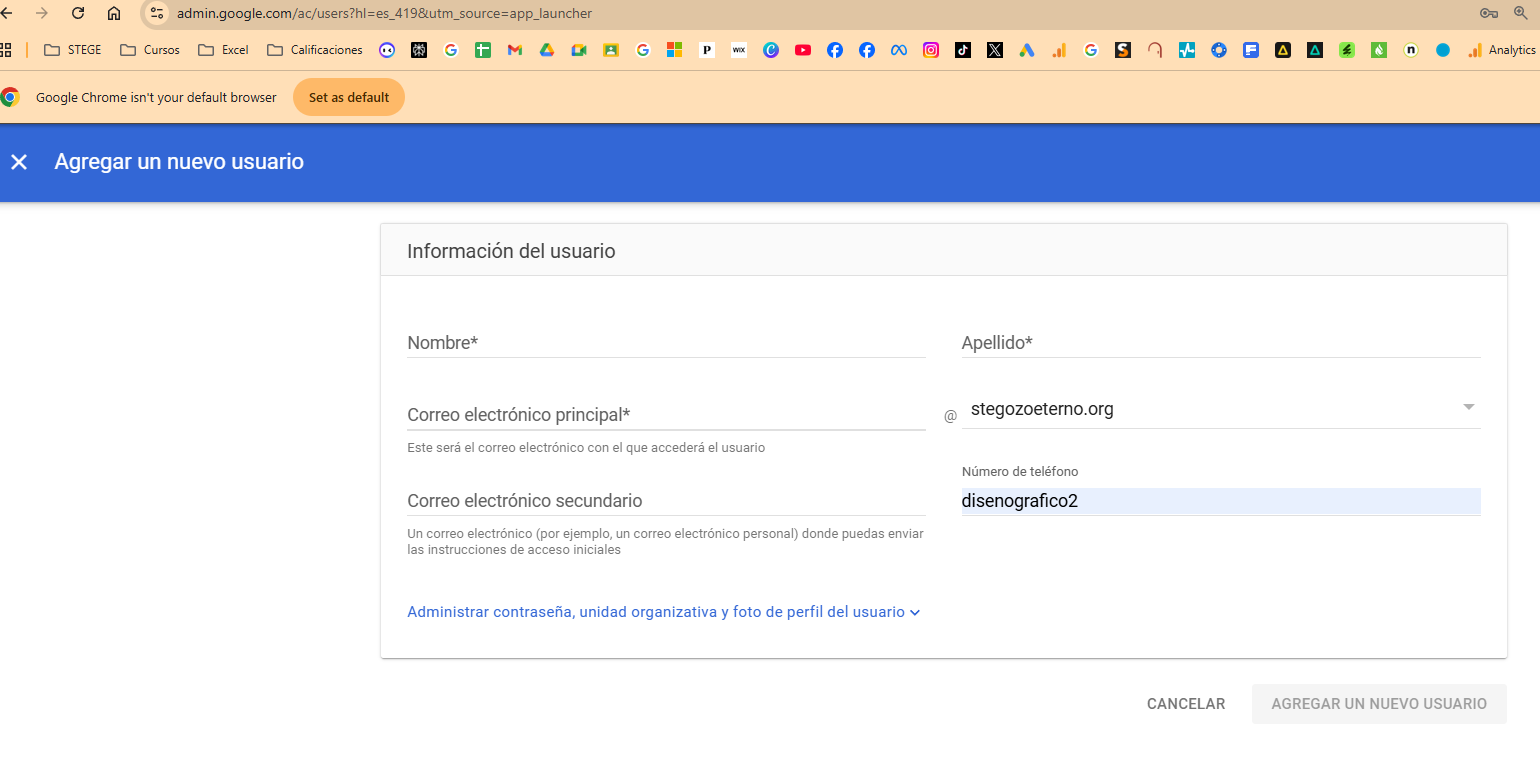Open the STEGE bookmarks folder

[x=73, y=50]
